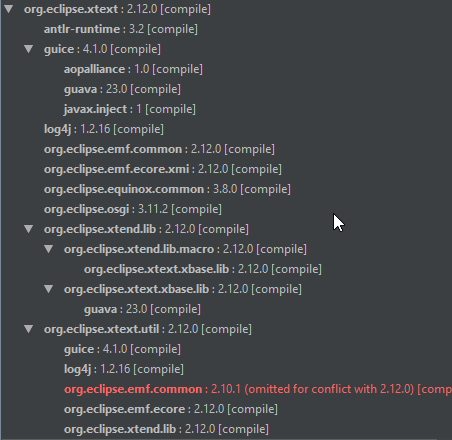Screen dimensions: 452x440
Task: Select guava 23.0 under xbase.lib
Action: [142, 309]
